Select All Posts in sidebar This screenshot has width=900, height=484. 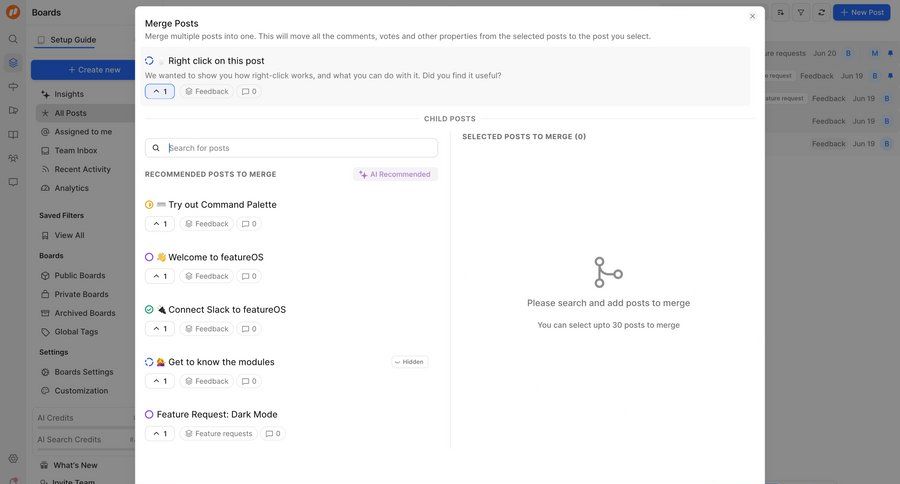click(x=71, y=113)
